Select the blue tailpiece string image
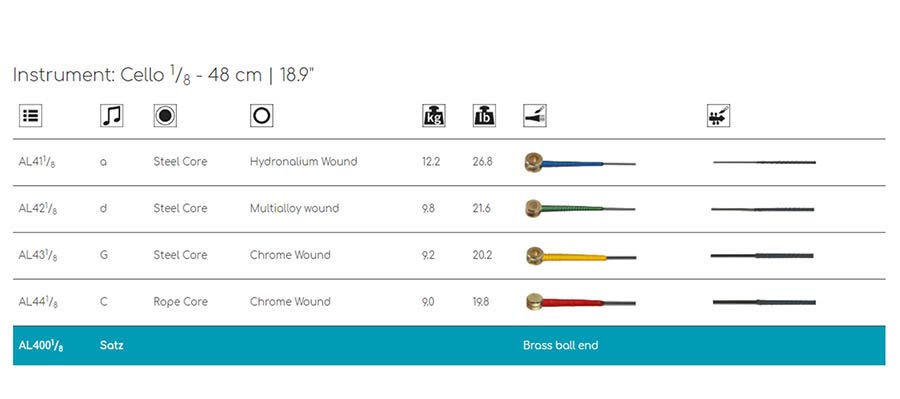 click(580, 162)
